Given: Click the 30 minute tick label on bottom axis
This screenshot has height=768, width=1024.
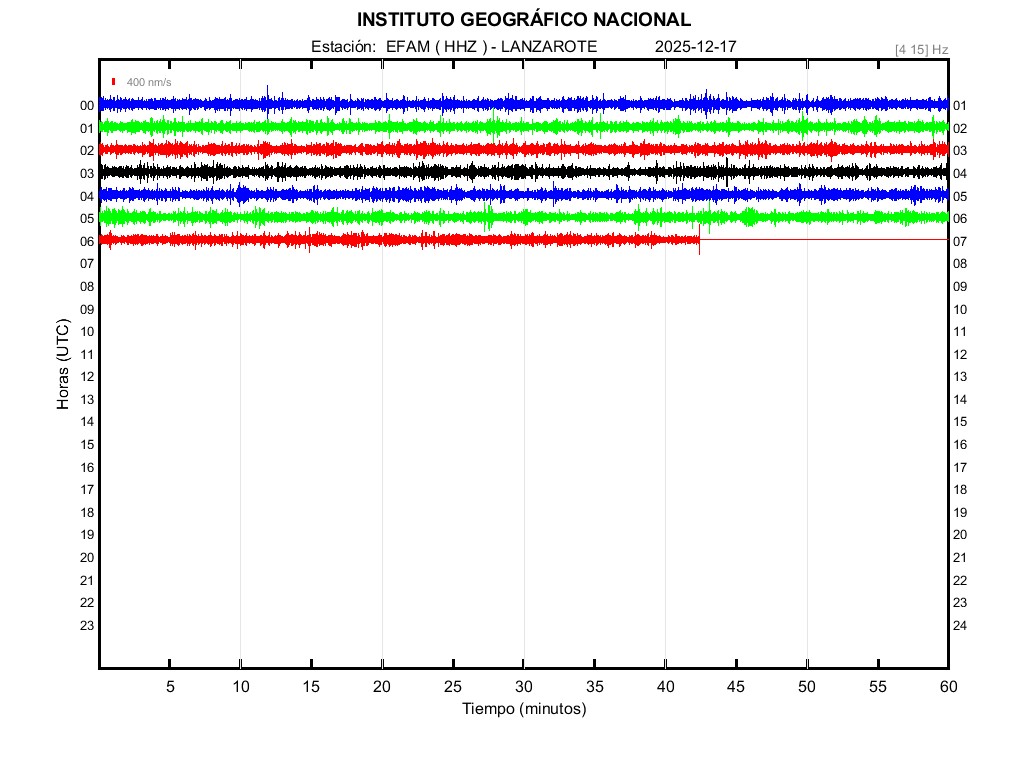Looking at the screenshot, I should [x=524, y=687].
